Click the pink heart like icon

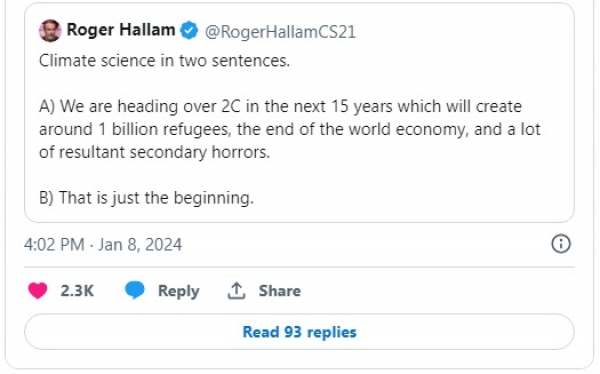[x=38, y=291]
